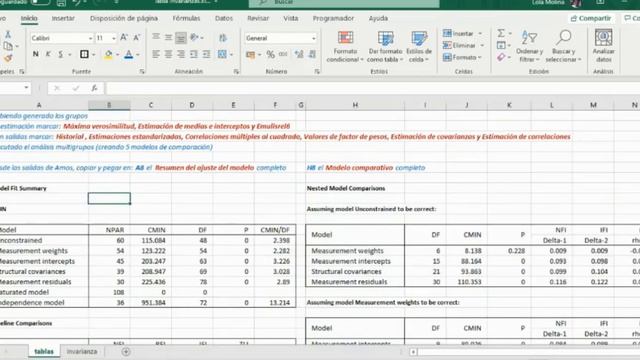Click insert function fx button
This screenshot has height=360, width=640.
pos(94,88)
